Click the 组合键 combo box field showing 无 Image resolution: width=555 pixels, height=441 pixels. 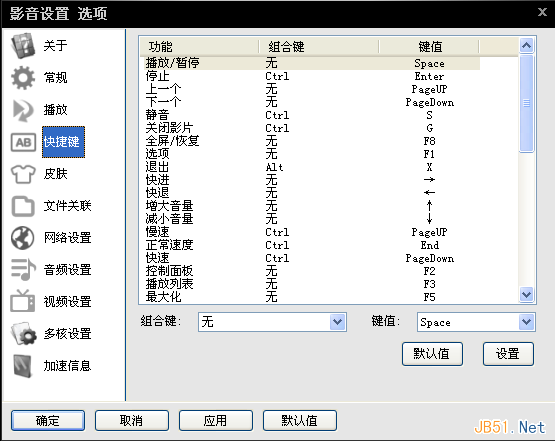pos(272,322)
